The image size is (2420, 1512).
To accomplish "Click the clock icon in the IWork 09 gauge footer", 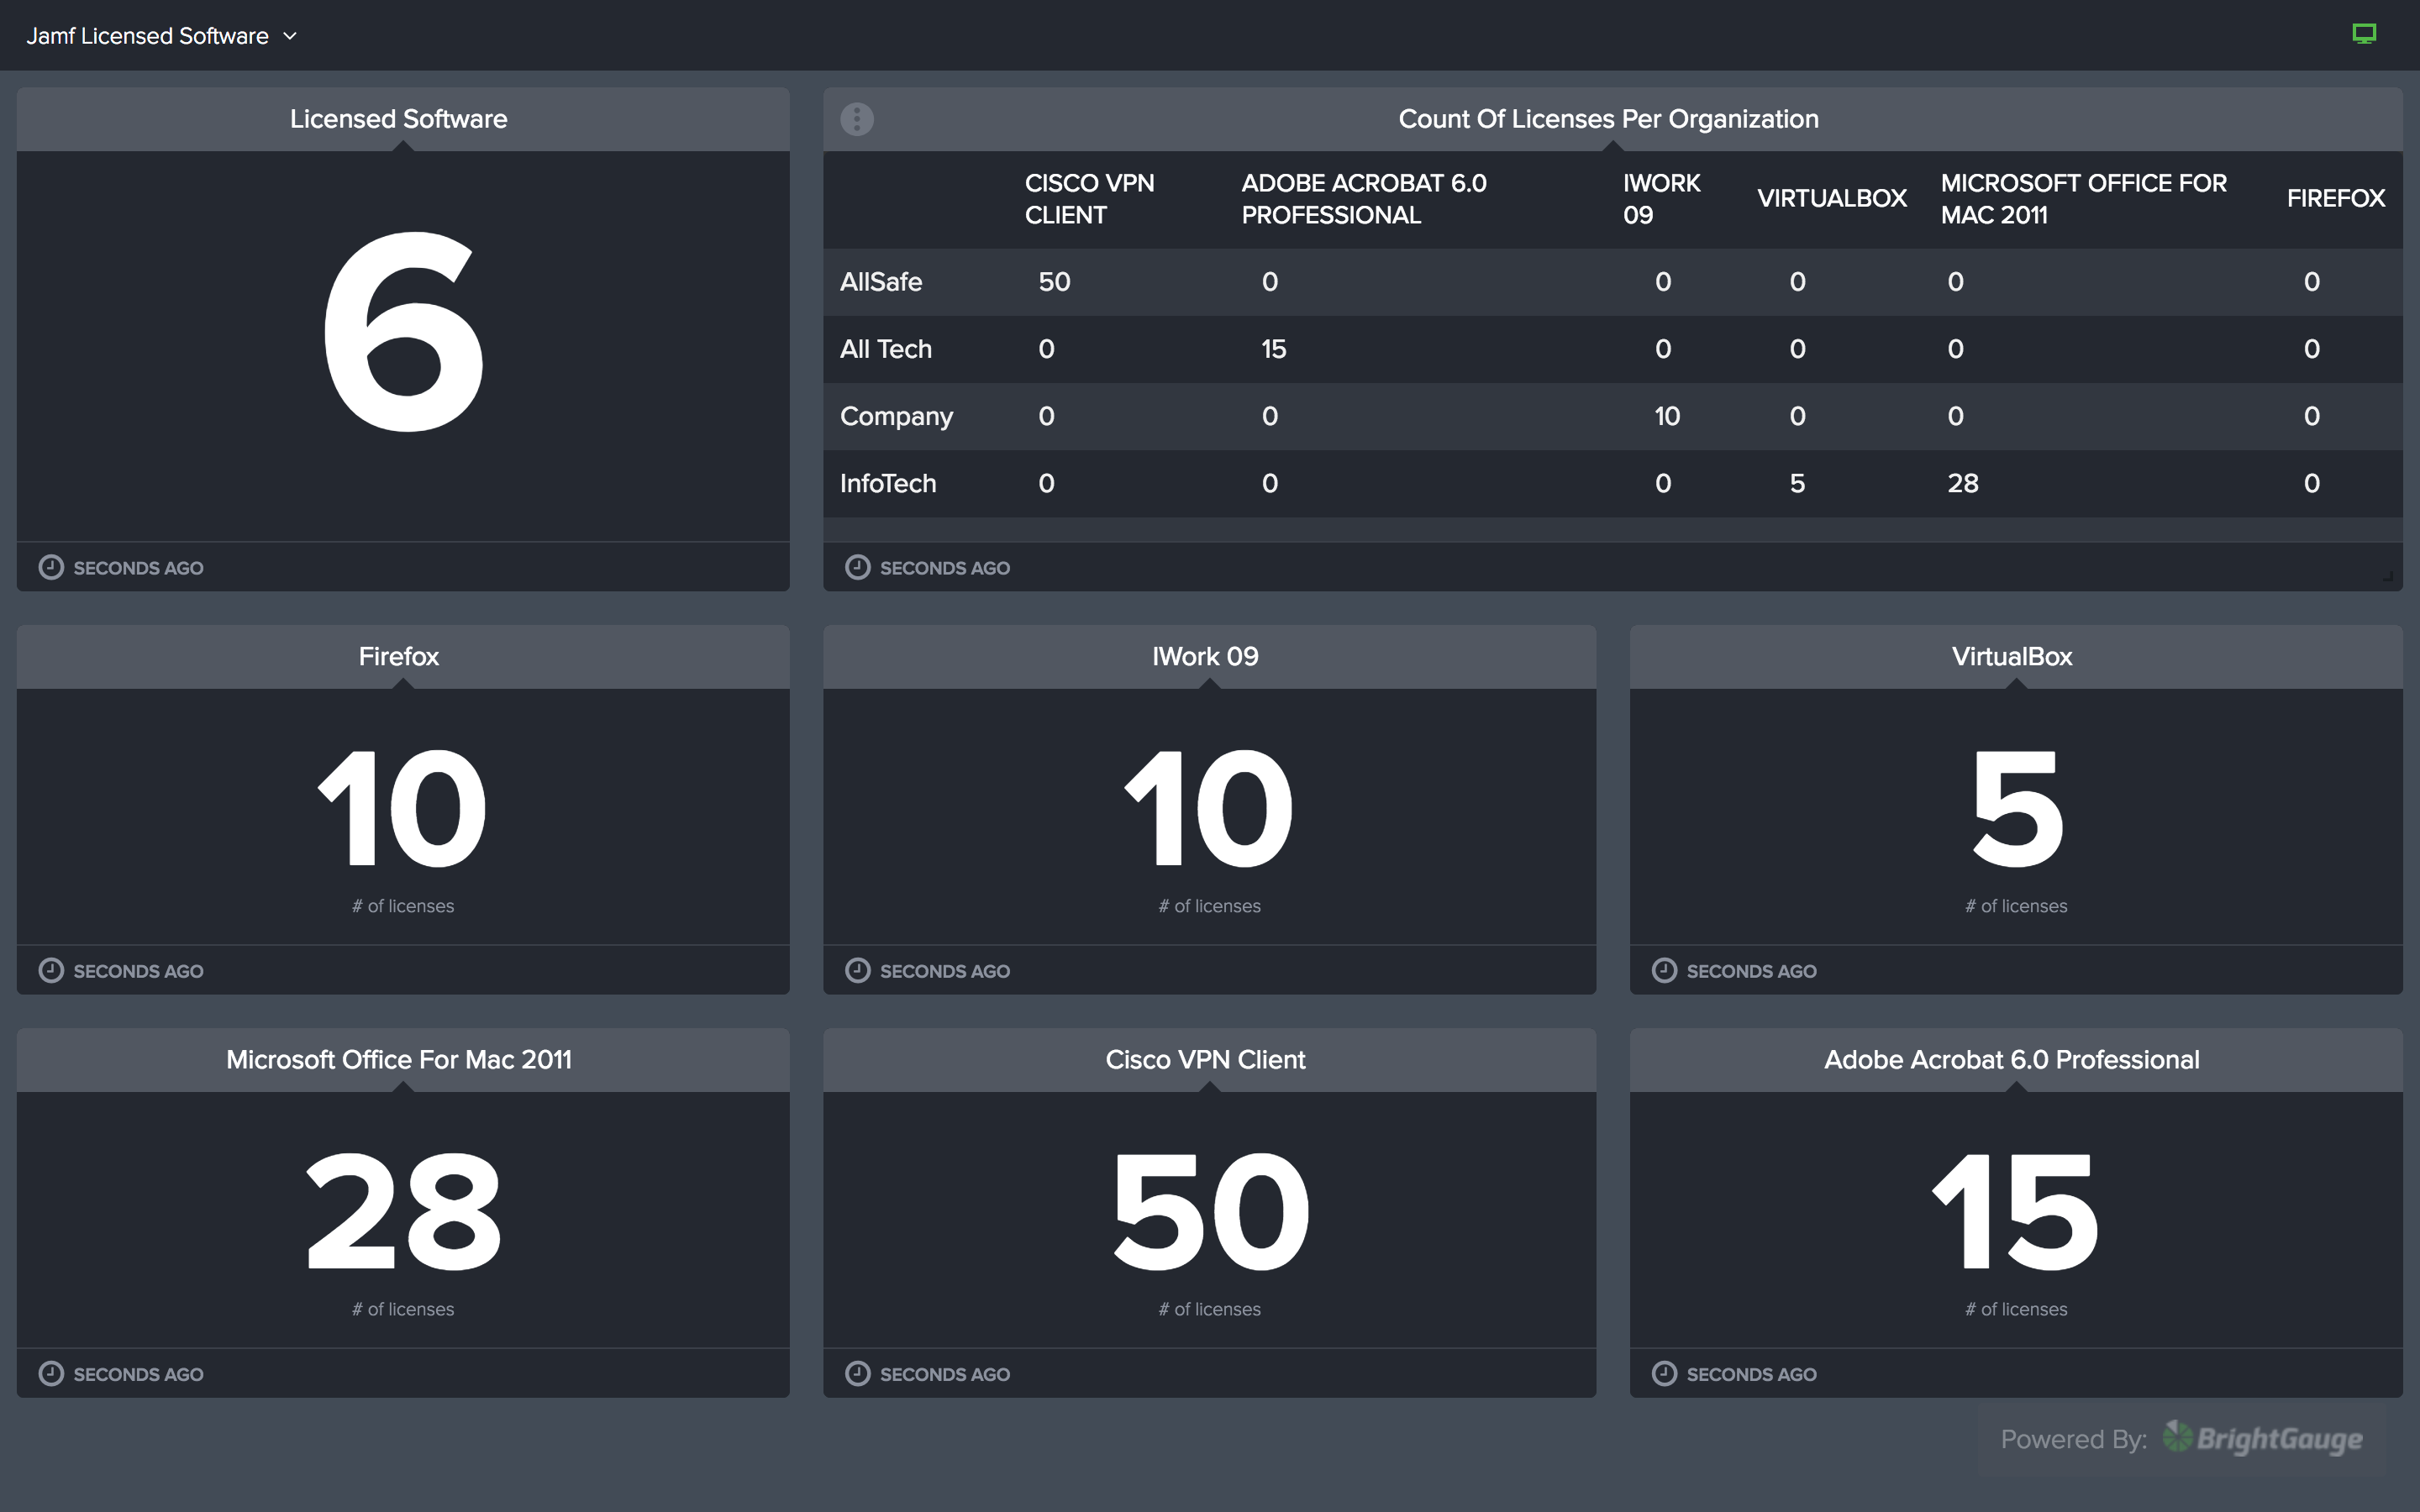I will pos(858,970).
